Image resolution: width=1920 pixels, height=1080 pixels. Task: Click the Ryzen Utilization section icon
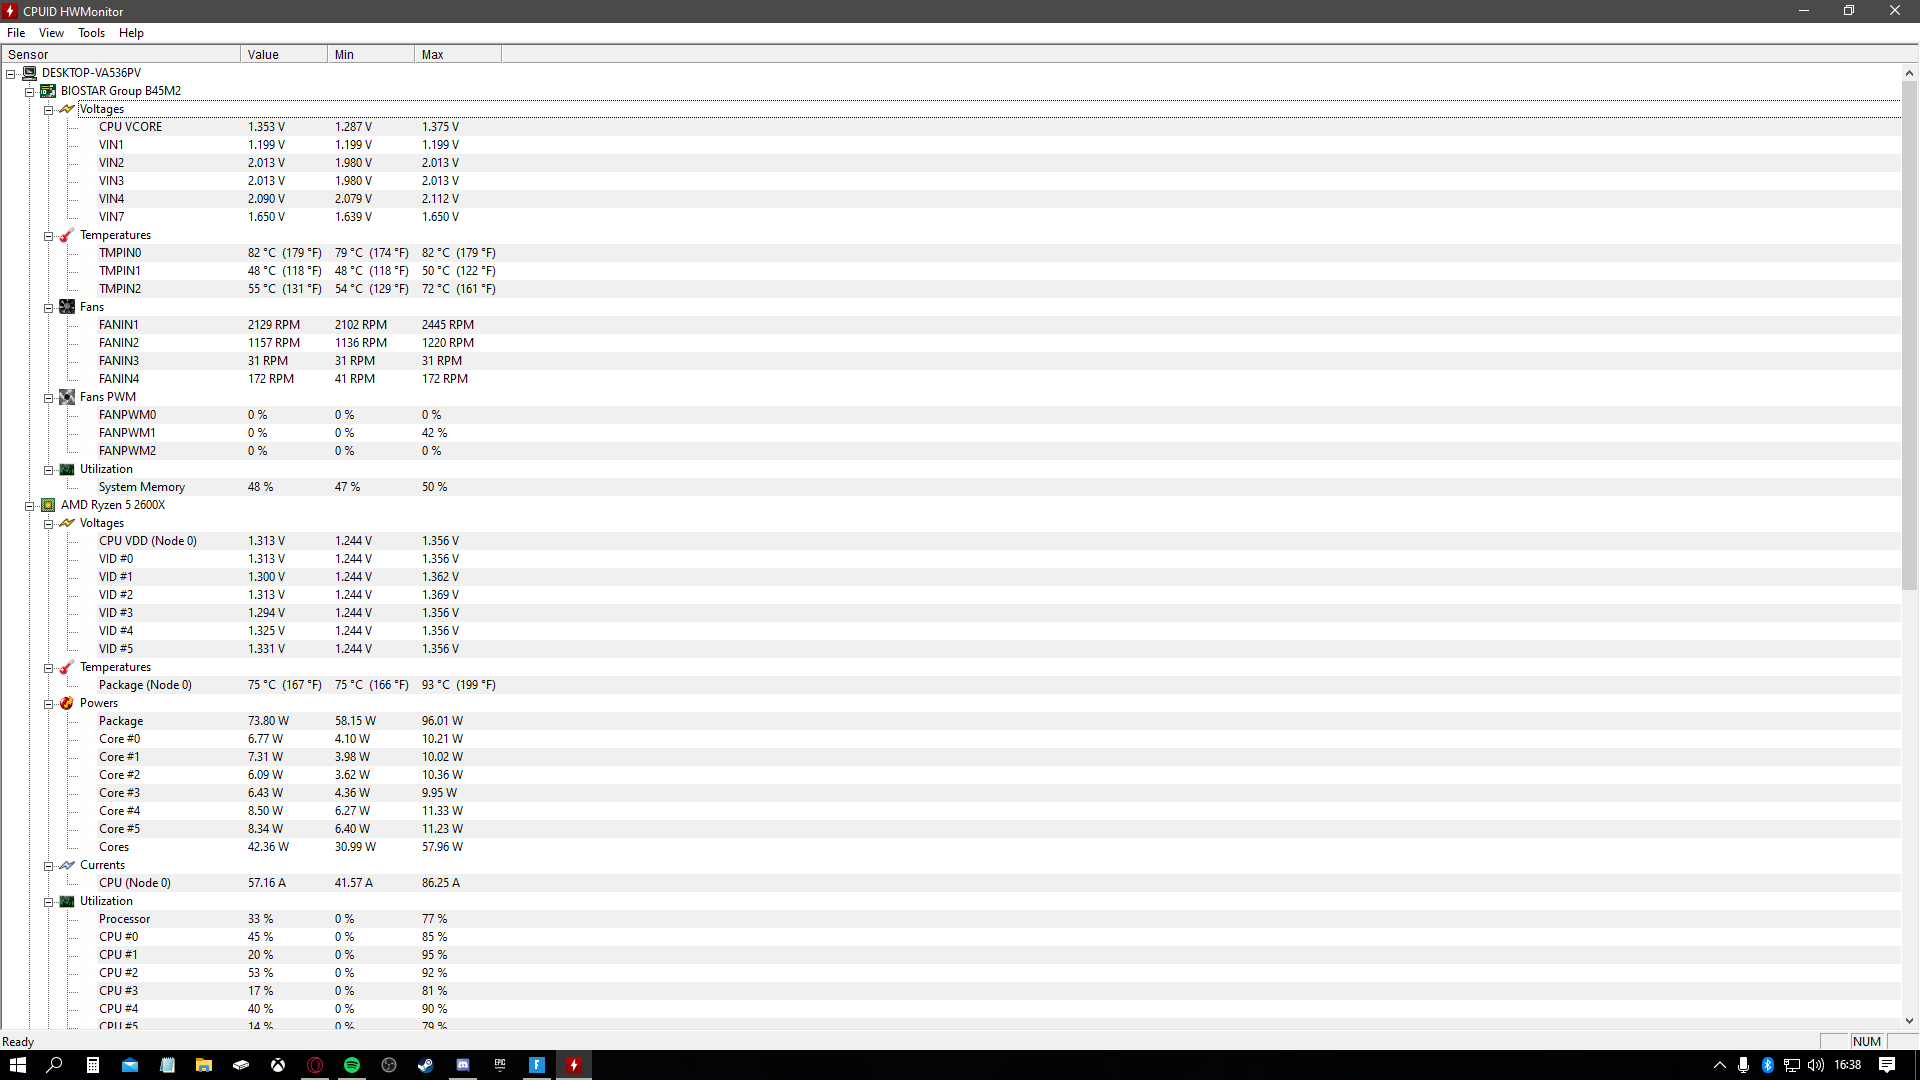click(67, 901)
